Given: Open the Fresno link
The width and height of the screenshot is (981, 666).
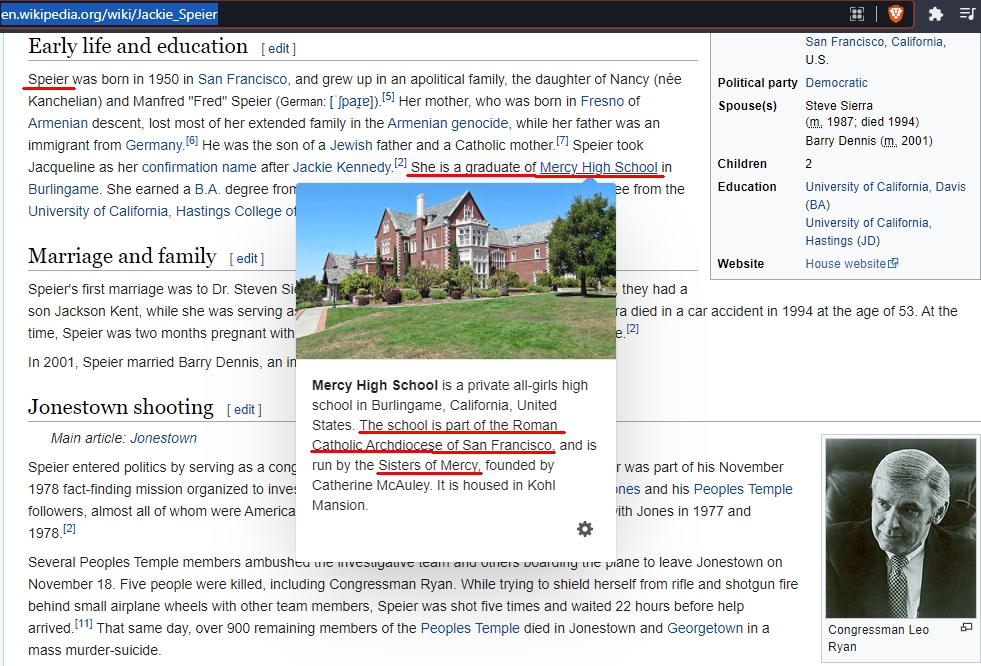Looking at the screenshot, I should 602,101.
